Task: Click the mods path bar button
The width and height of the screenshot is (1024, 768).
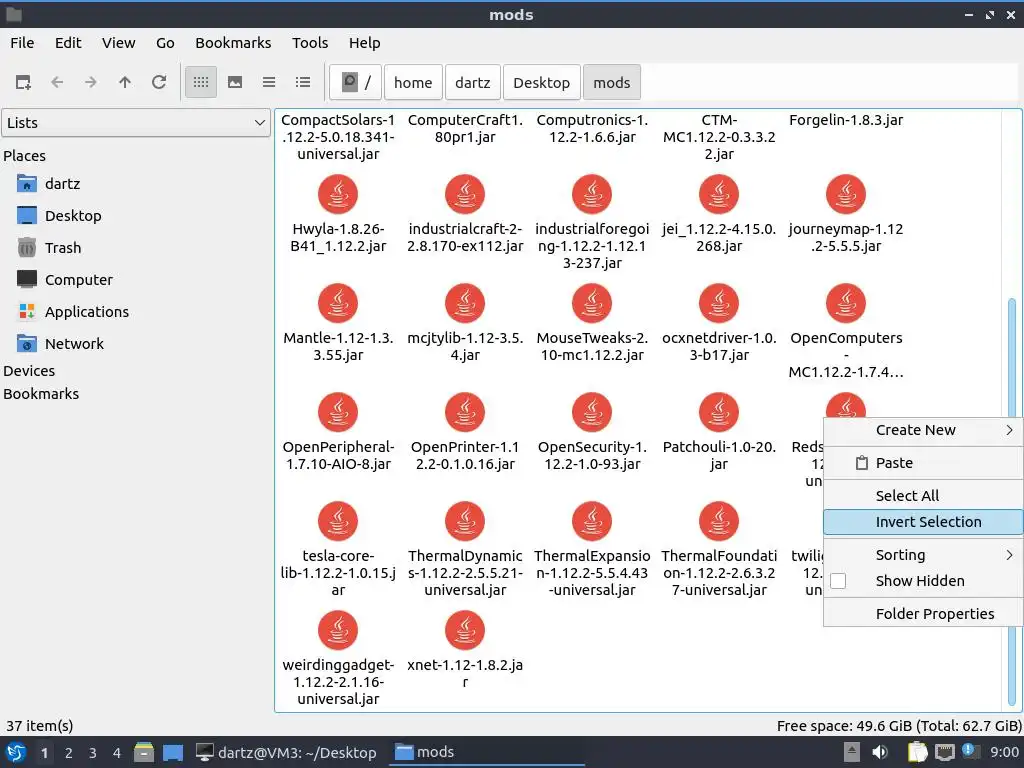Action: pyautogui.click(x=612, y=82)
